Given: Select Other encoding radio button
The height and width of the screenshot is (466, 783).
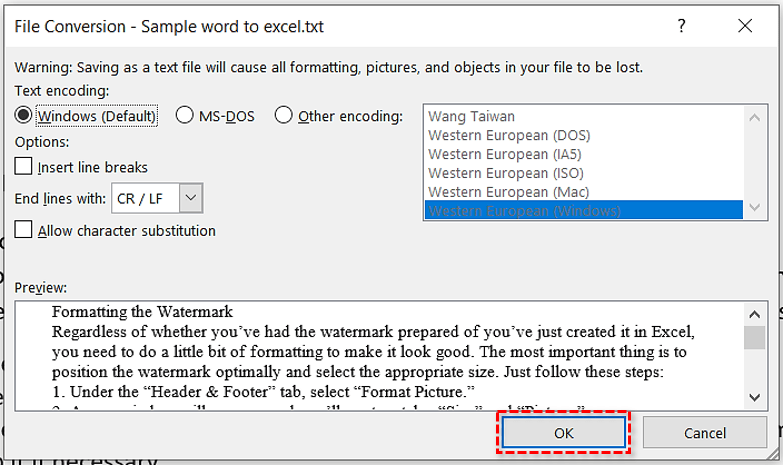Looking at the screenshot, I should [x=284, y=116].
